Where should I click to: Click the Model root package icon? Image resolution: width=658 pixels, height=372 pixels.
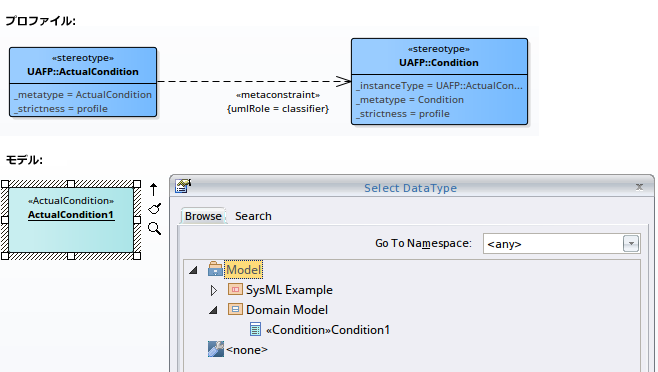[x=215, y=269]
